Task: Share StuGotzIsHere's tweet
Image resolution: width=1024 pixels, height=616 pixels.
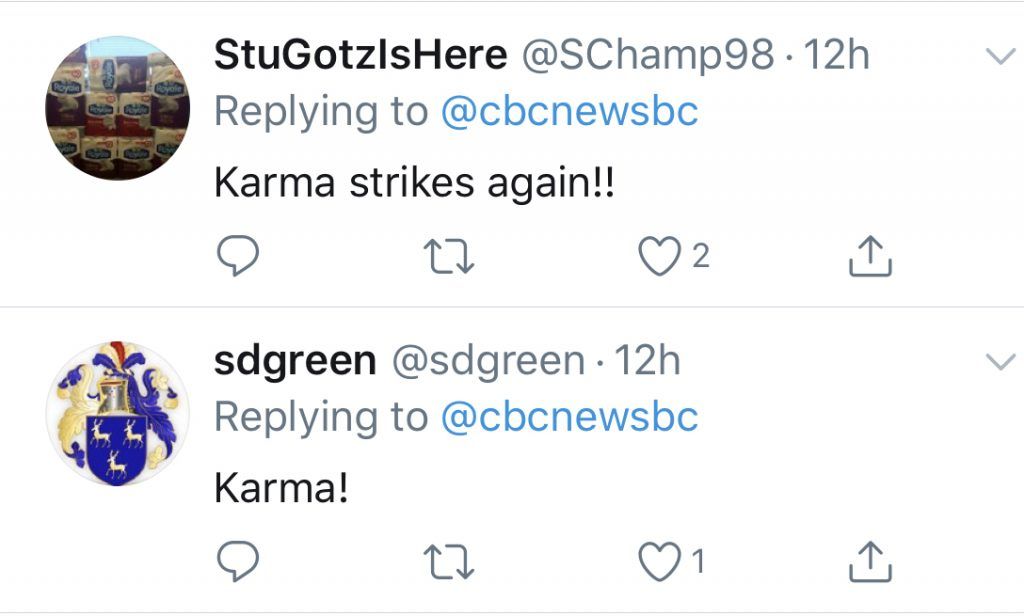Action: [x=870, y=257]
